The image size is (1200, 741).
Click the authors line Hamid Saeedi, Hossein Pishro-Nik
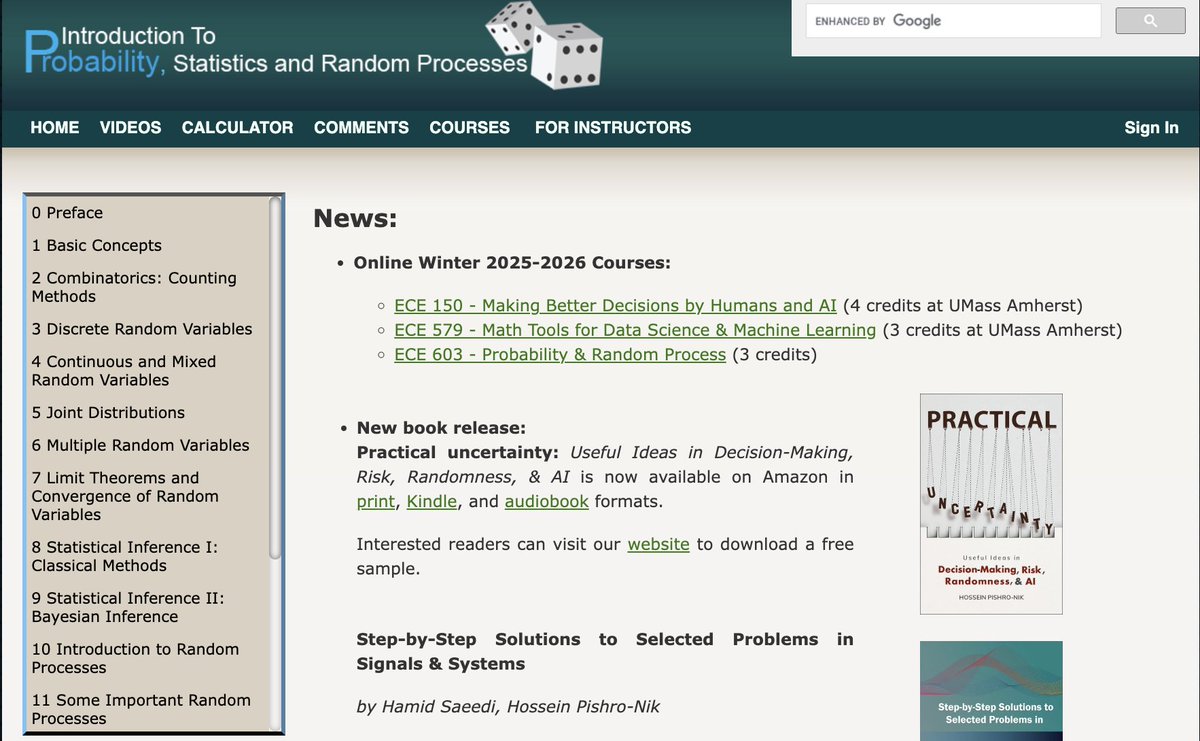508,707
